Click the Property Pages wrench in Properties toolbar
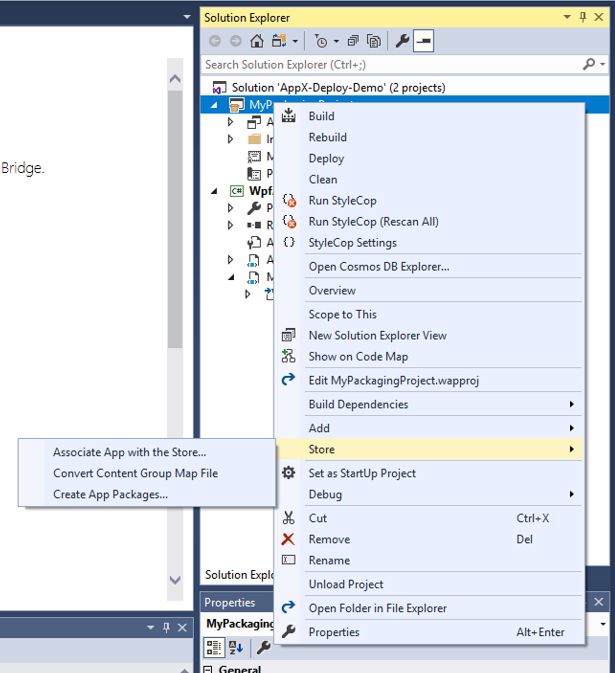 263,648
